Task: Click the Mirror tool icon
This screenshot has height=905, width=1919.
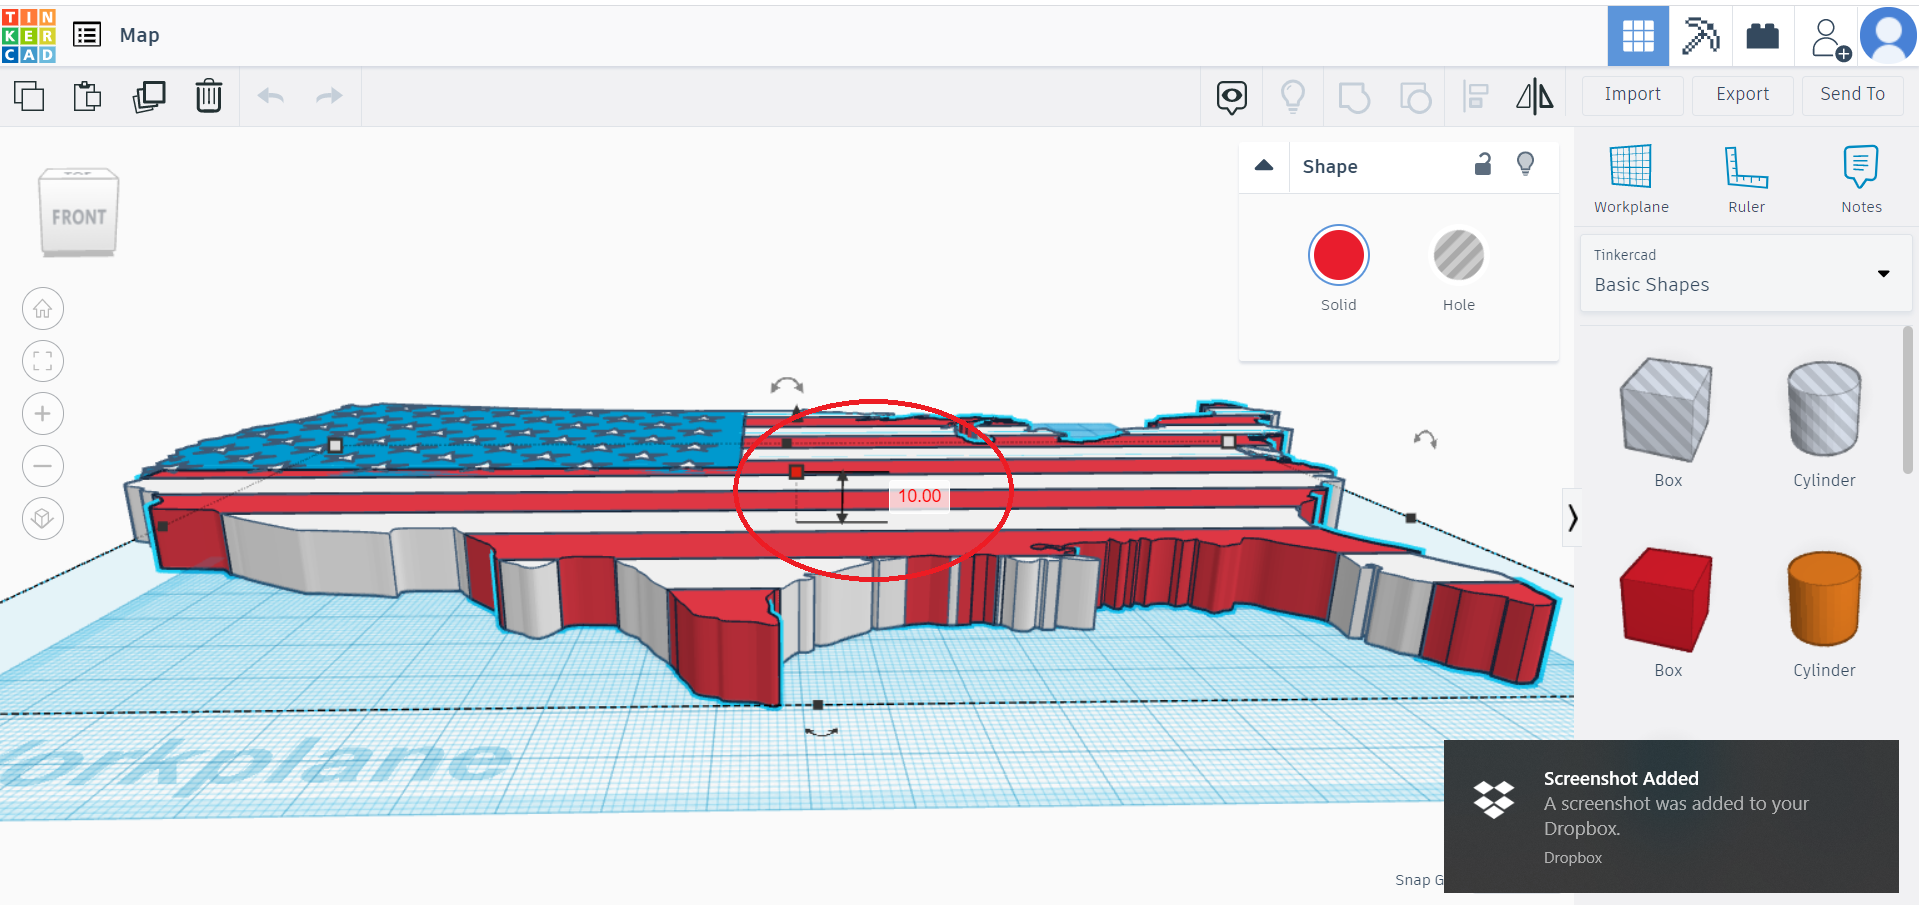Action: tap(1535, 97)
